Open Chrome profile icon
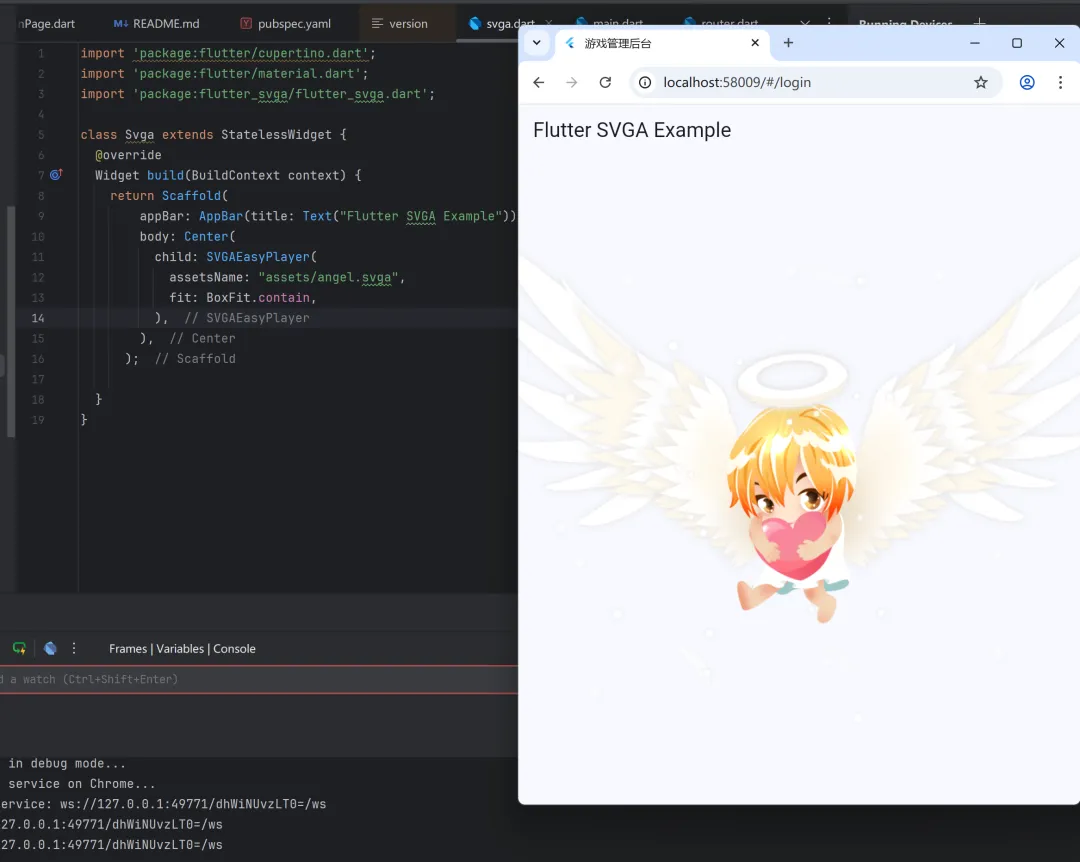Image resolution: width=1080 pixels, height=862 pixels. click(1027, 83)
